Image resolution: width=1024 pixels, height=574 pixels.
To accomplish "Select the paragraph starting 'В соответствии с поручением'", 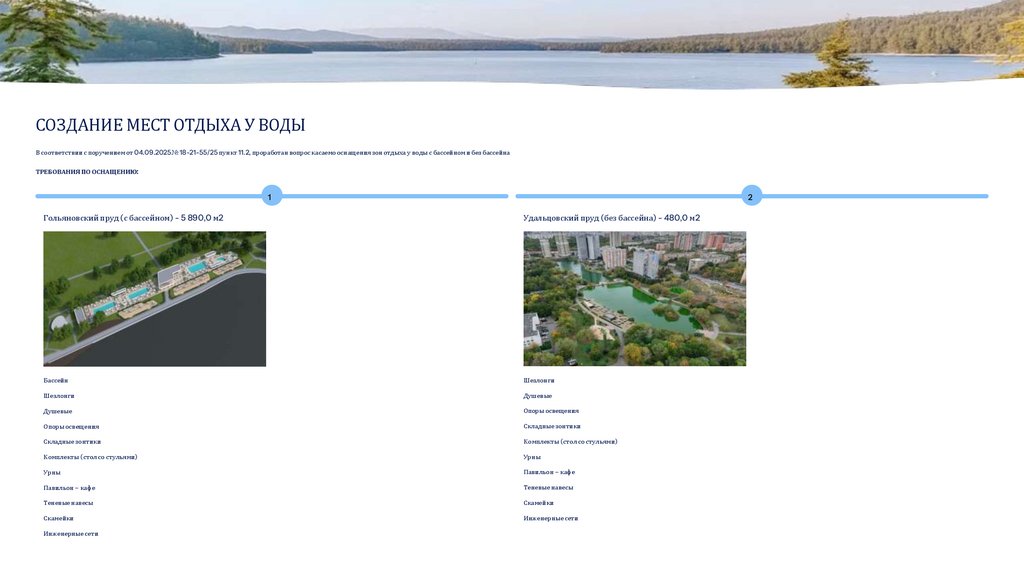I will coord(272,153).
